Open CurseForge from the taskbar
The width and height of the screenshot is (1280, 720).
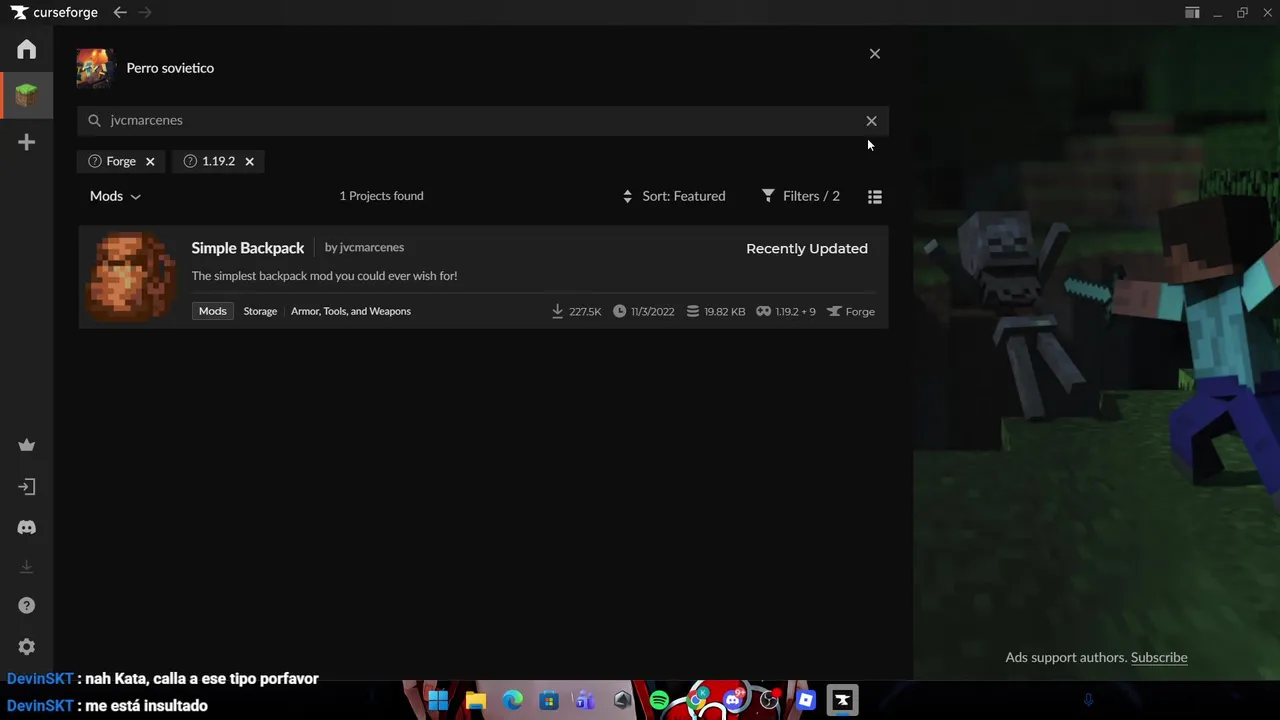[843, 701]
